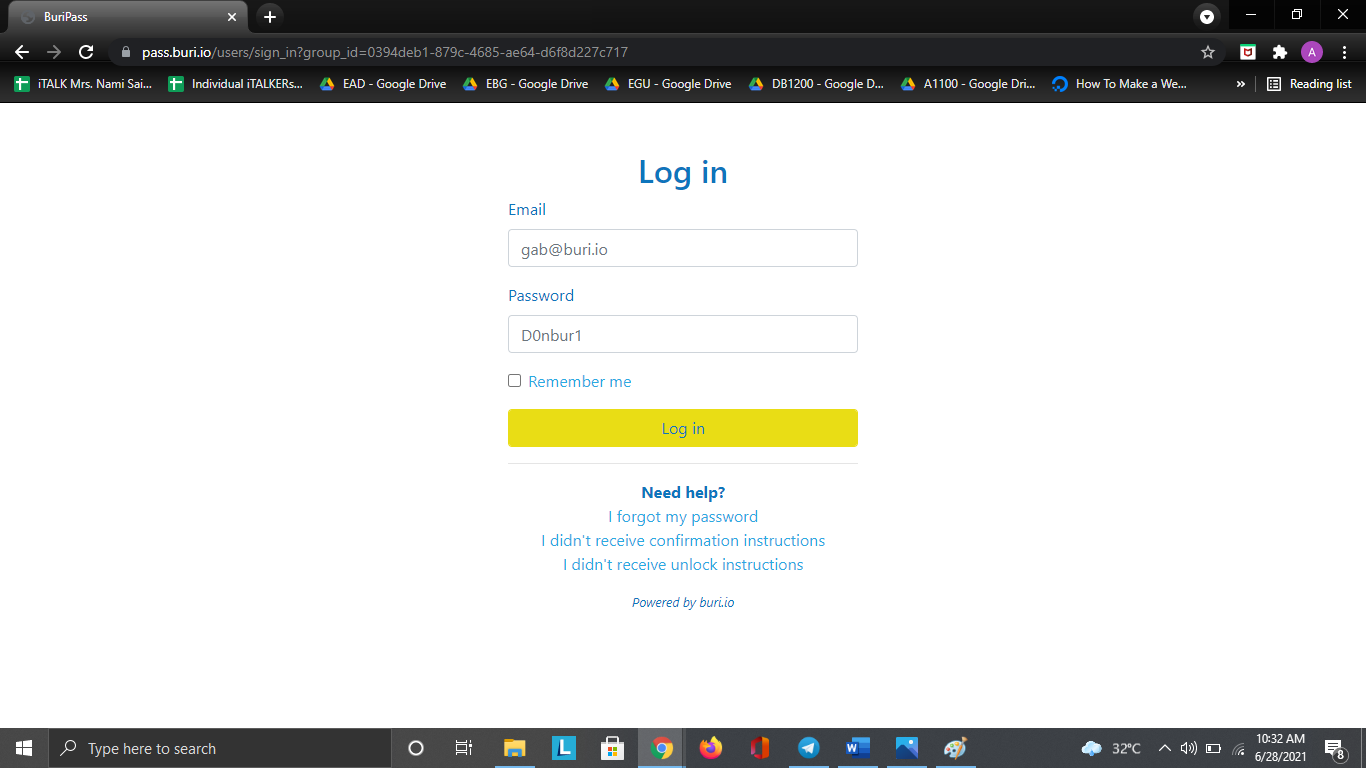Switch to Word on the taskbar
This screenshot has height=768, width=1366.
tap(857, 748)
